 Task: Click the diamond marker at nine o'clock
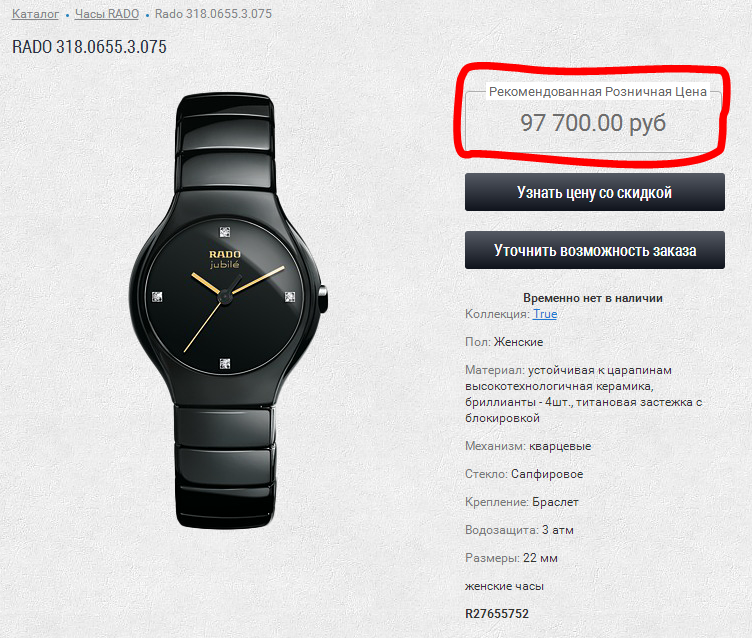click(157, 296)
